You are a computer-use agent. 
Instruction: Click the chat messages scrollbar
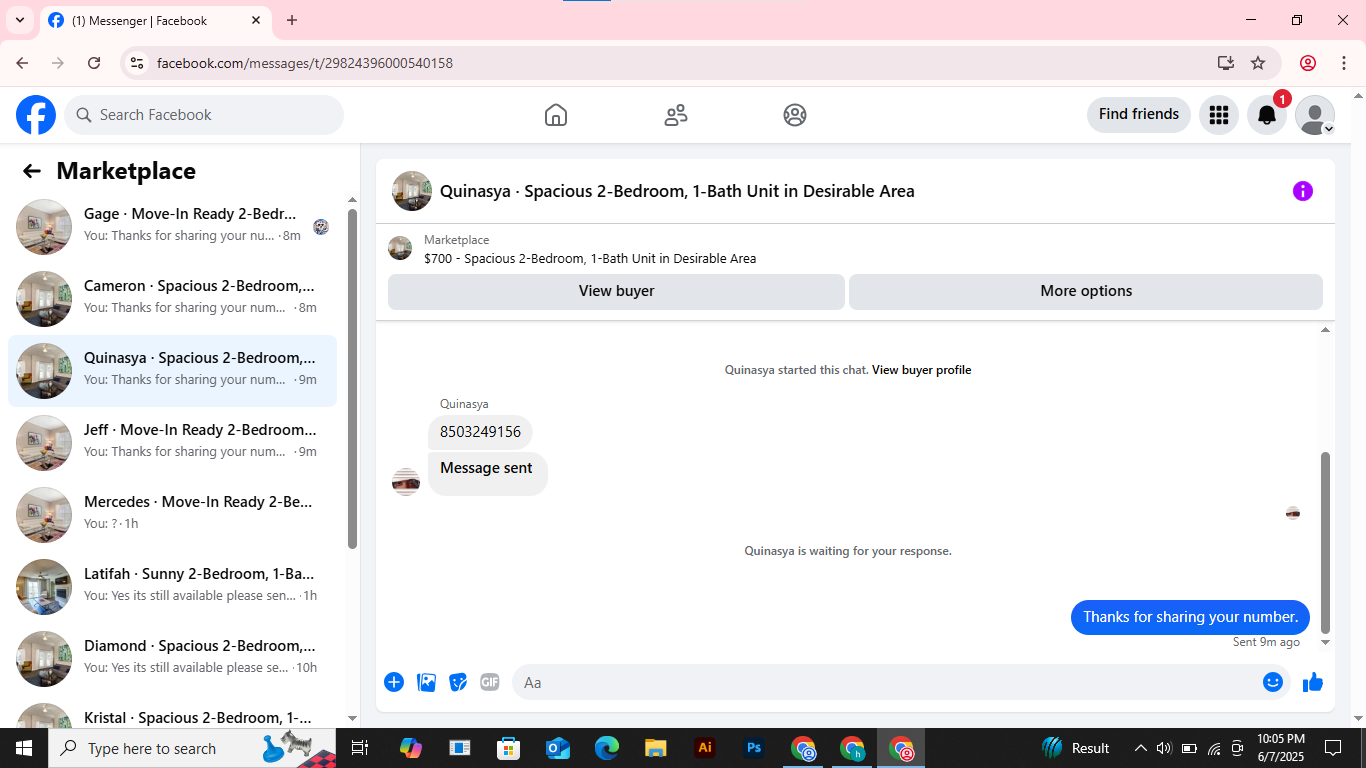pyautogui.click(x=1326, y=543)
